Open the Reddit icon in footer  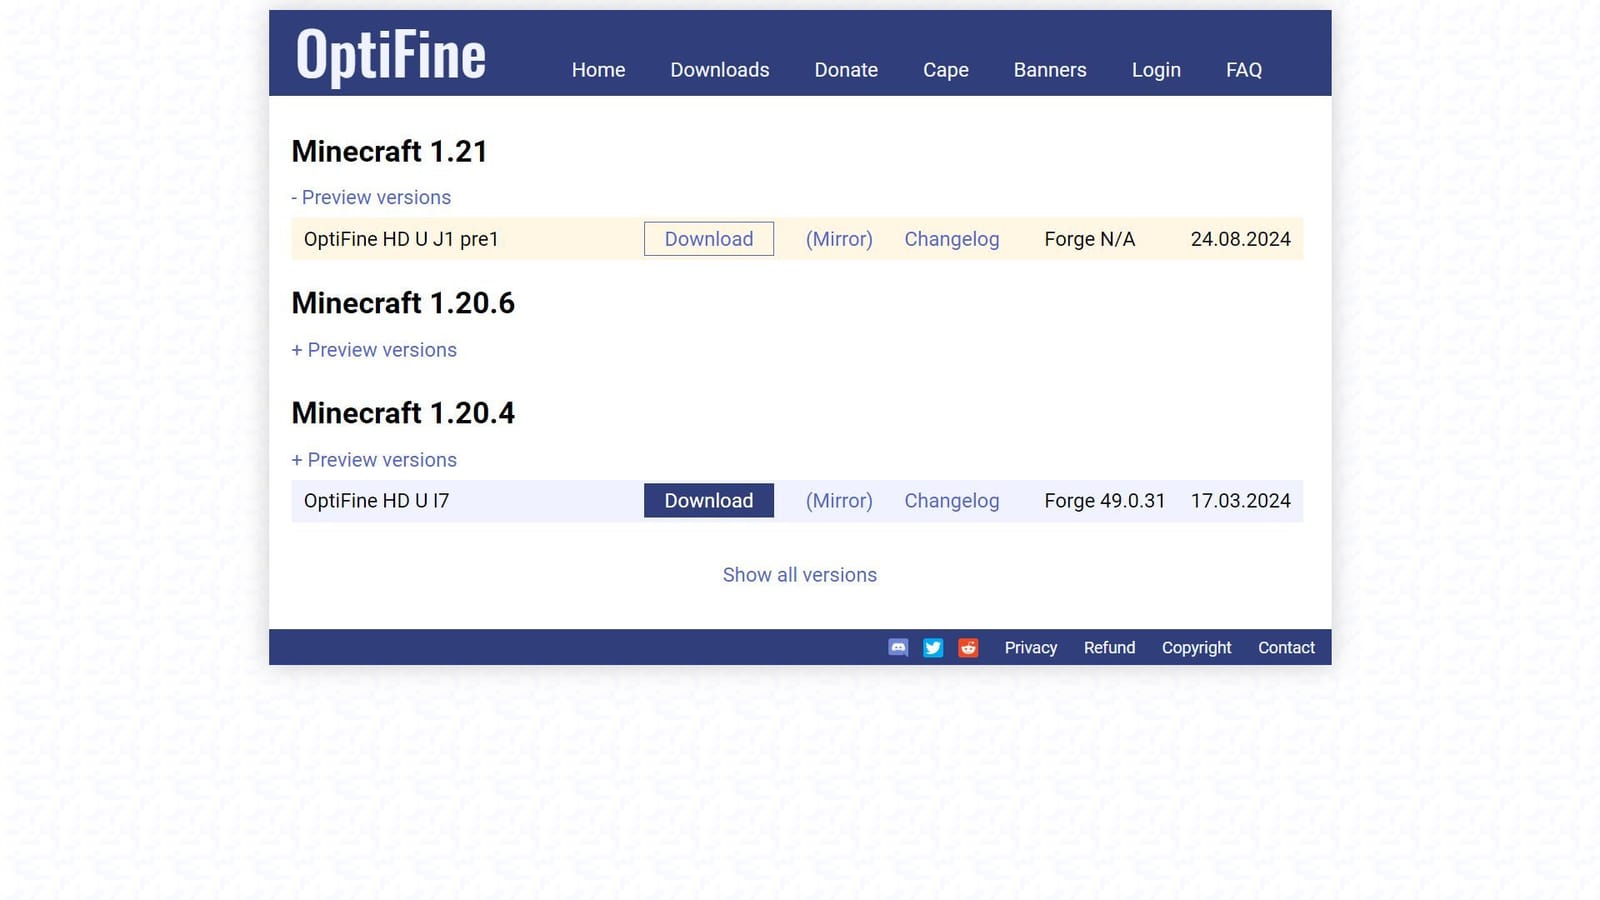click(967, 647)
